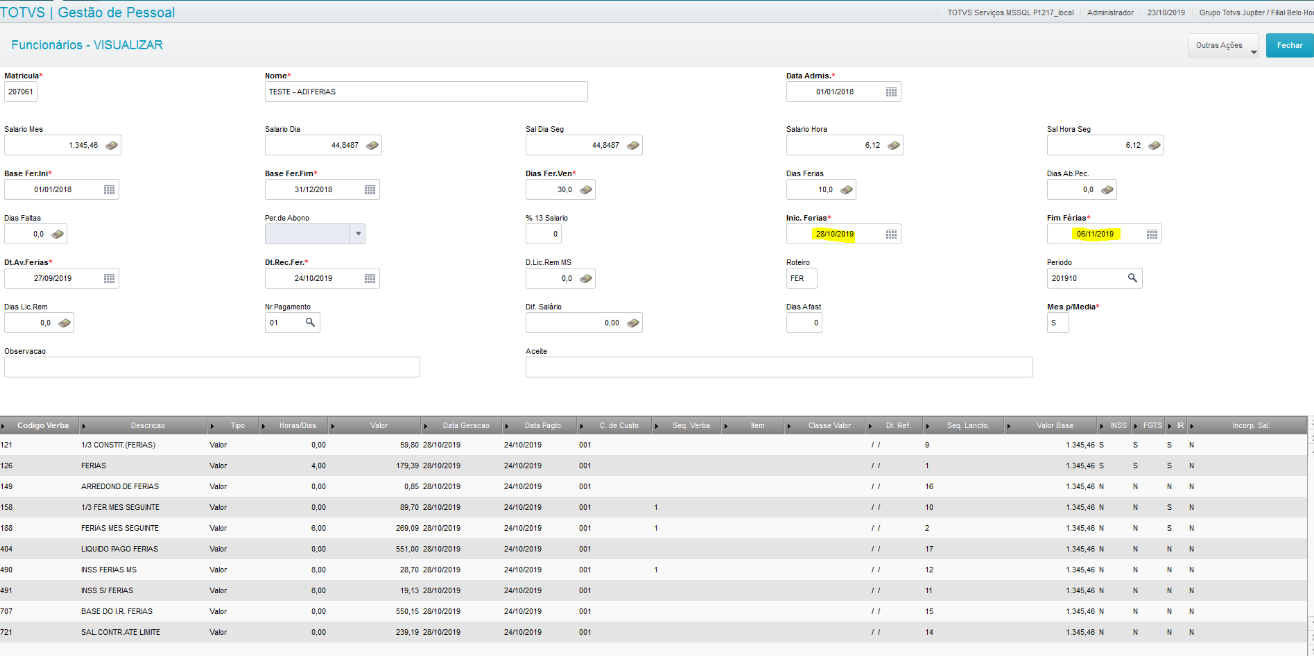Screen dimensions: 1314x656
Task: Select the ARREDOND.DE FERIAS row
Action: pos(653,487)
